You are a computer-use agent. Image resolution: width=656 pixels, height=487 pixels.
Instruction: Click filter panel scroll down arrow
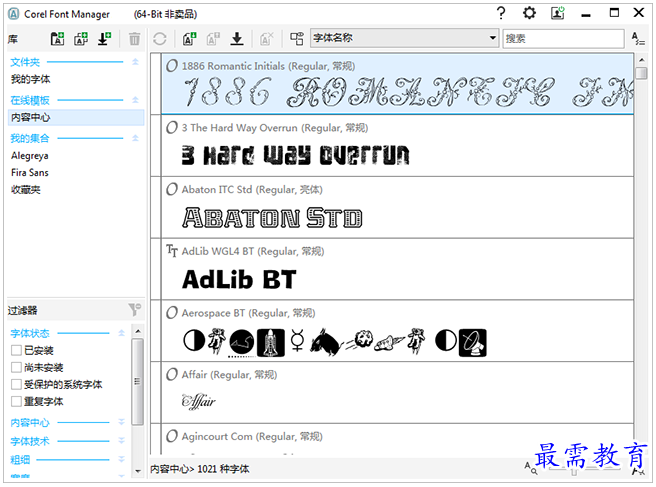click(138, 471)
